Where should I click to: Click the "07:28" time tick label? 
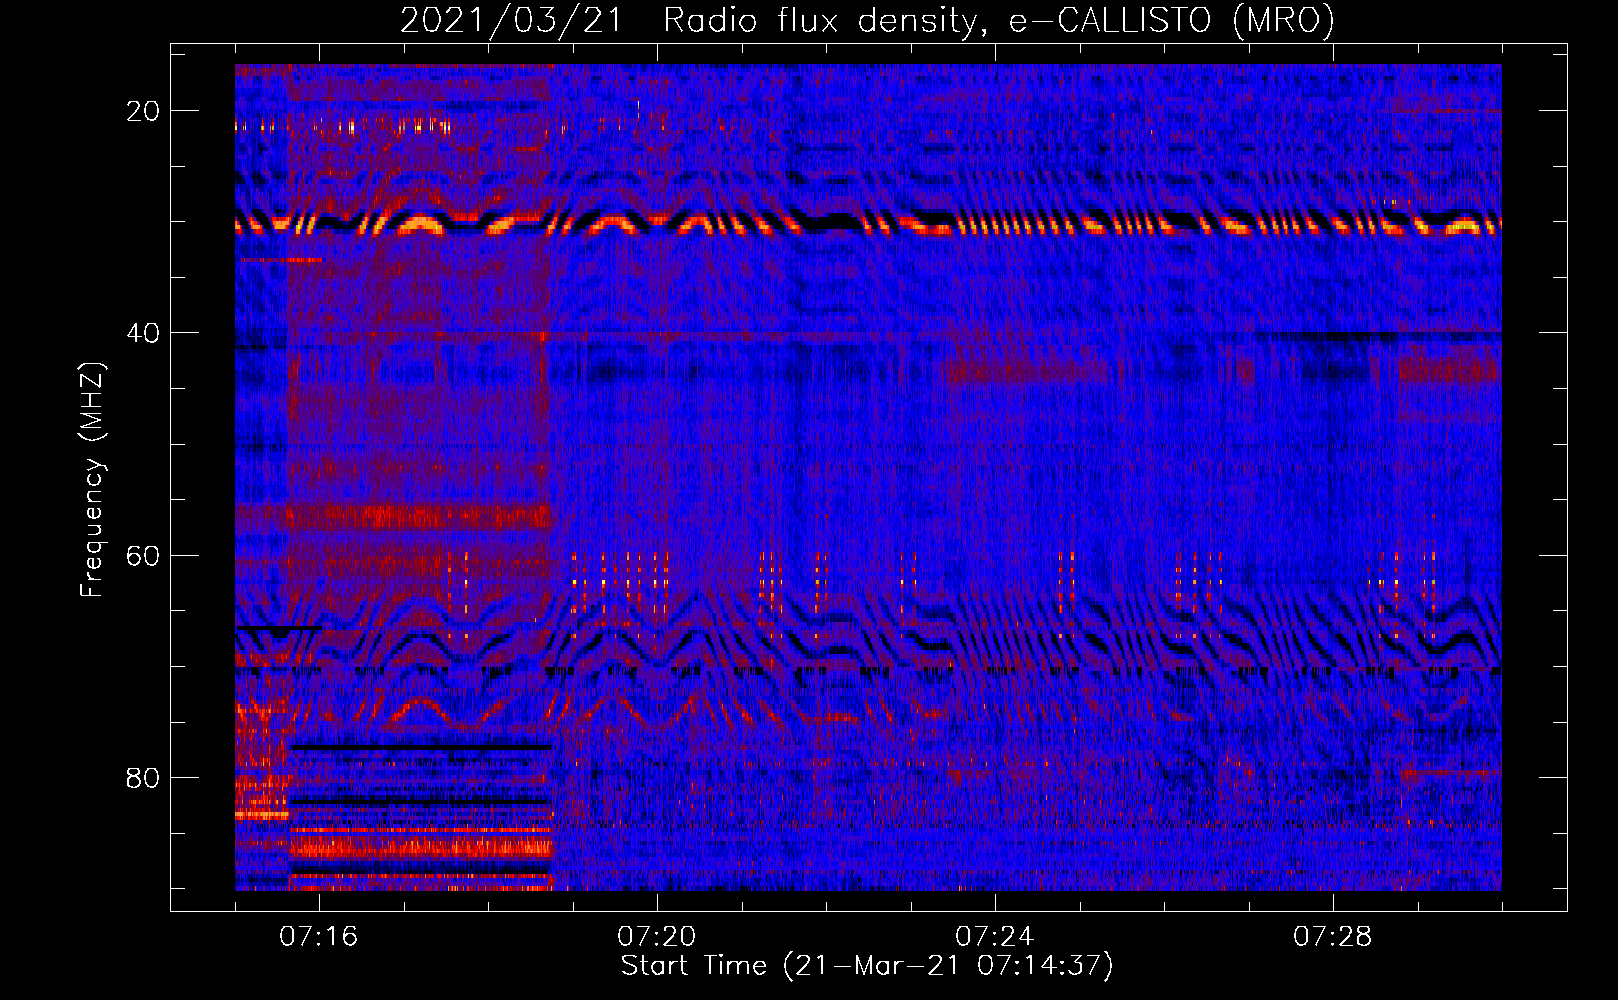[1333, 936]
